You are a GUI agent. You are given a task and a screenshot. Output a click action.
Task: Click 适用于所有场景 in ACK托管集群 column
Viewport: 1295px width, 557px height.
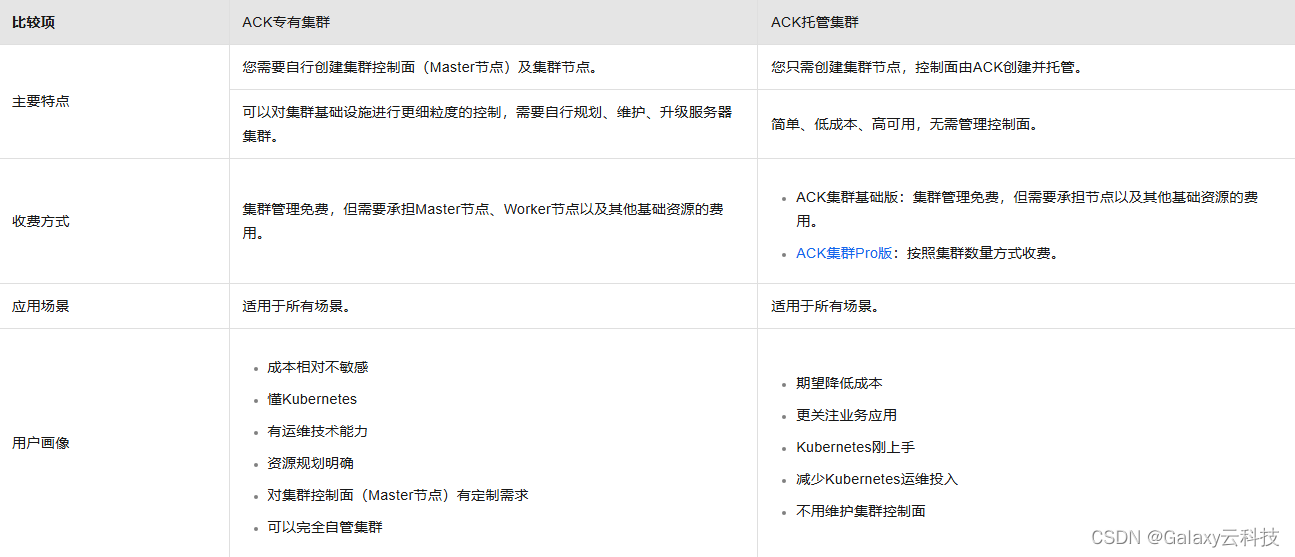point(825,306)
